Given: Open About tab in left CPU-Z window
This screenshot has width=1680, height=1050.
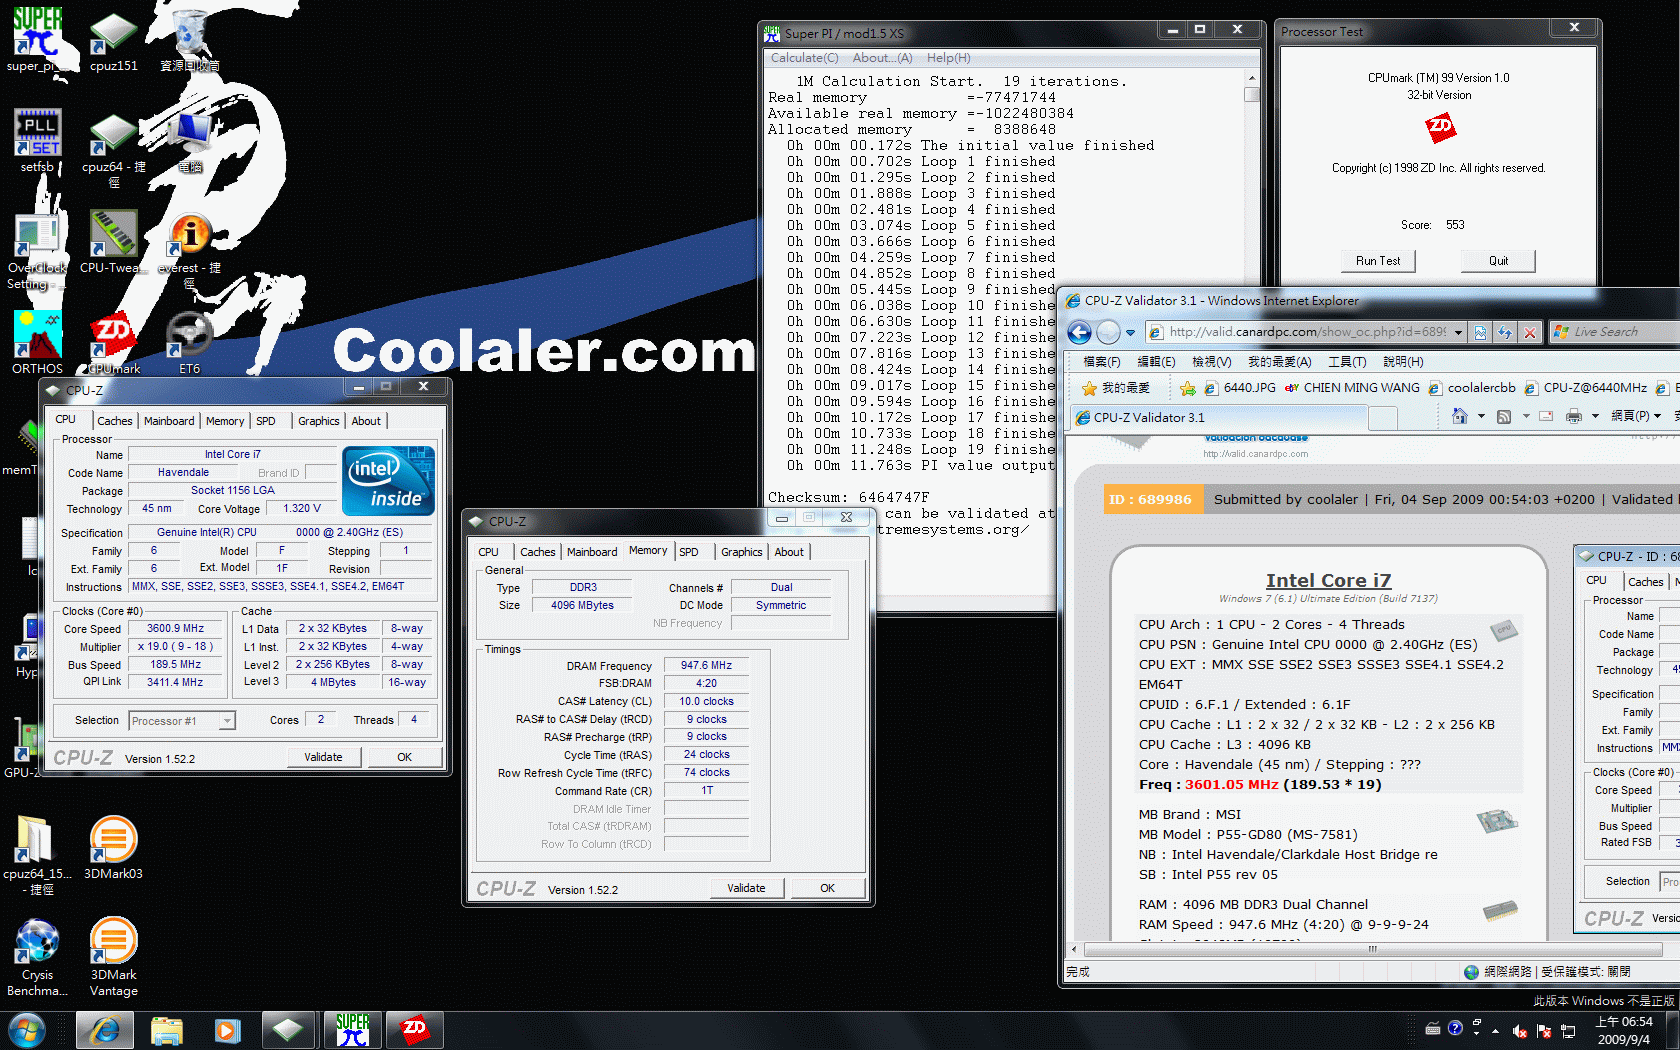Looking at the screenshot, I should click(x=366, y=421).
